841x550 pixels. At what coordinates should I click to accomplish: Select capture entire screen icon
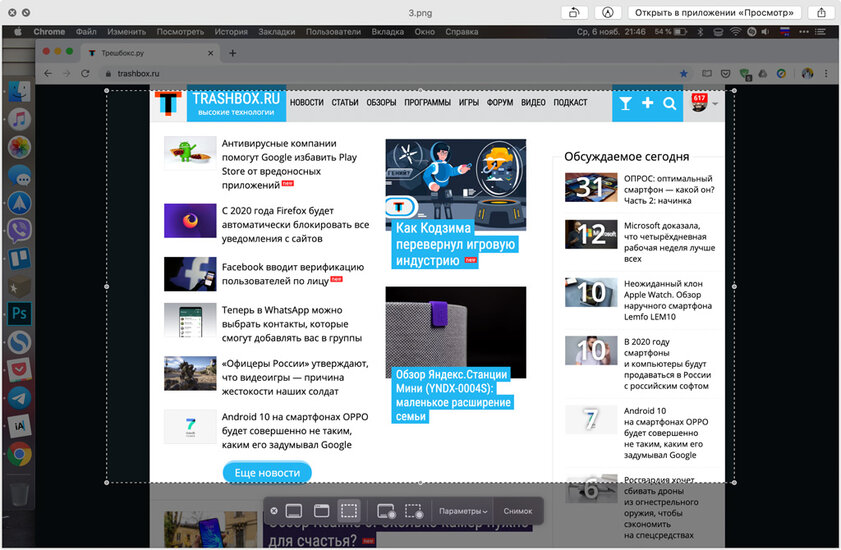tap(294, 511)
